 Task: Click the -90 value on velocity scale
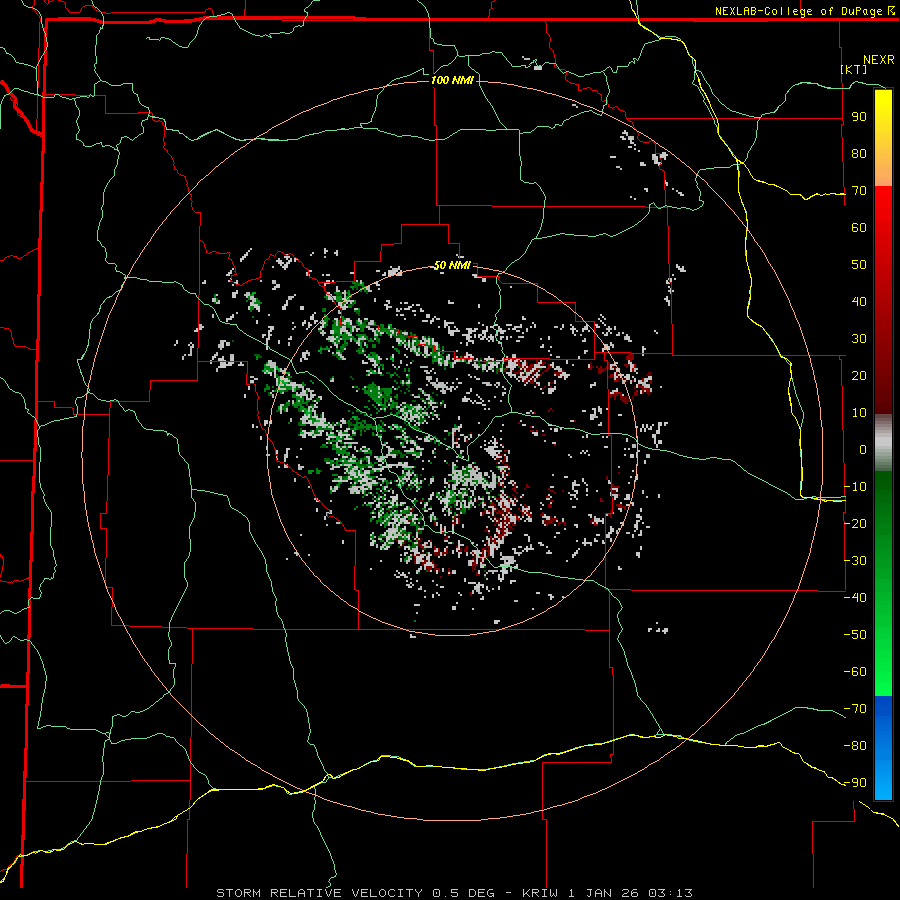(855, 783)
